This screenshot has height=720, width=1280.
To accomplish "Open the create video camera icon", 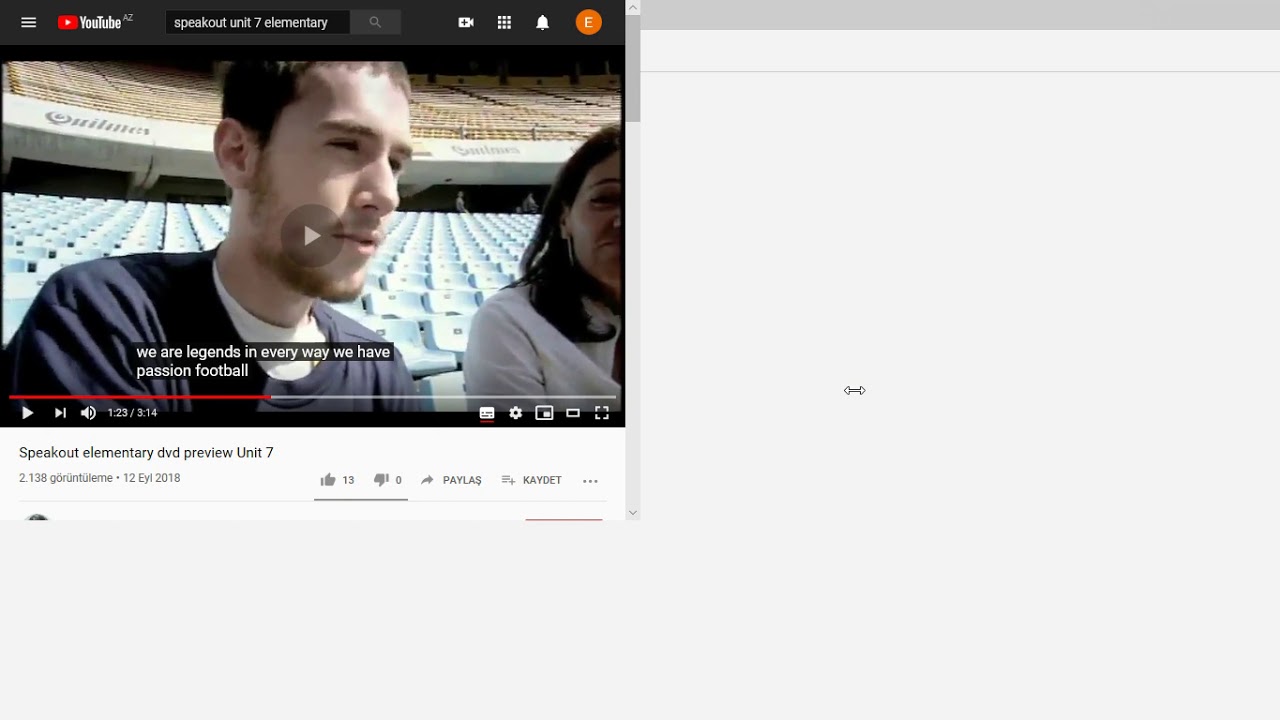I will (466, 22).
